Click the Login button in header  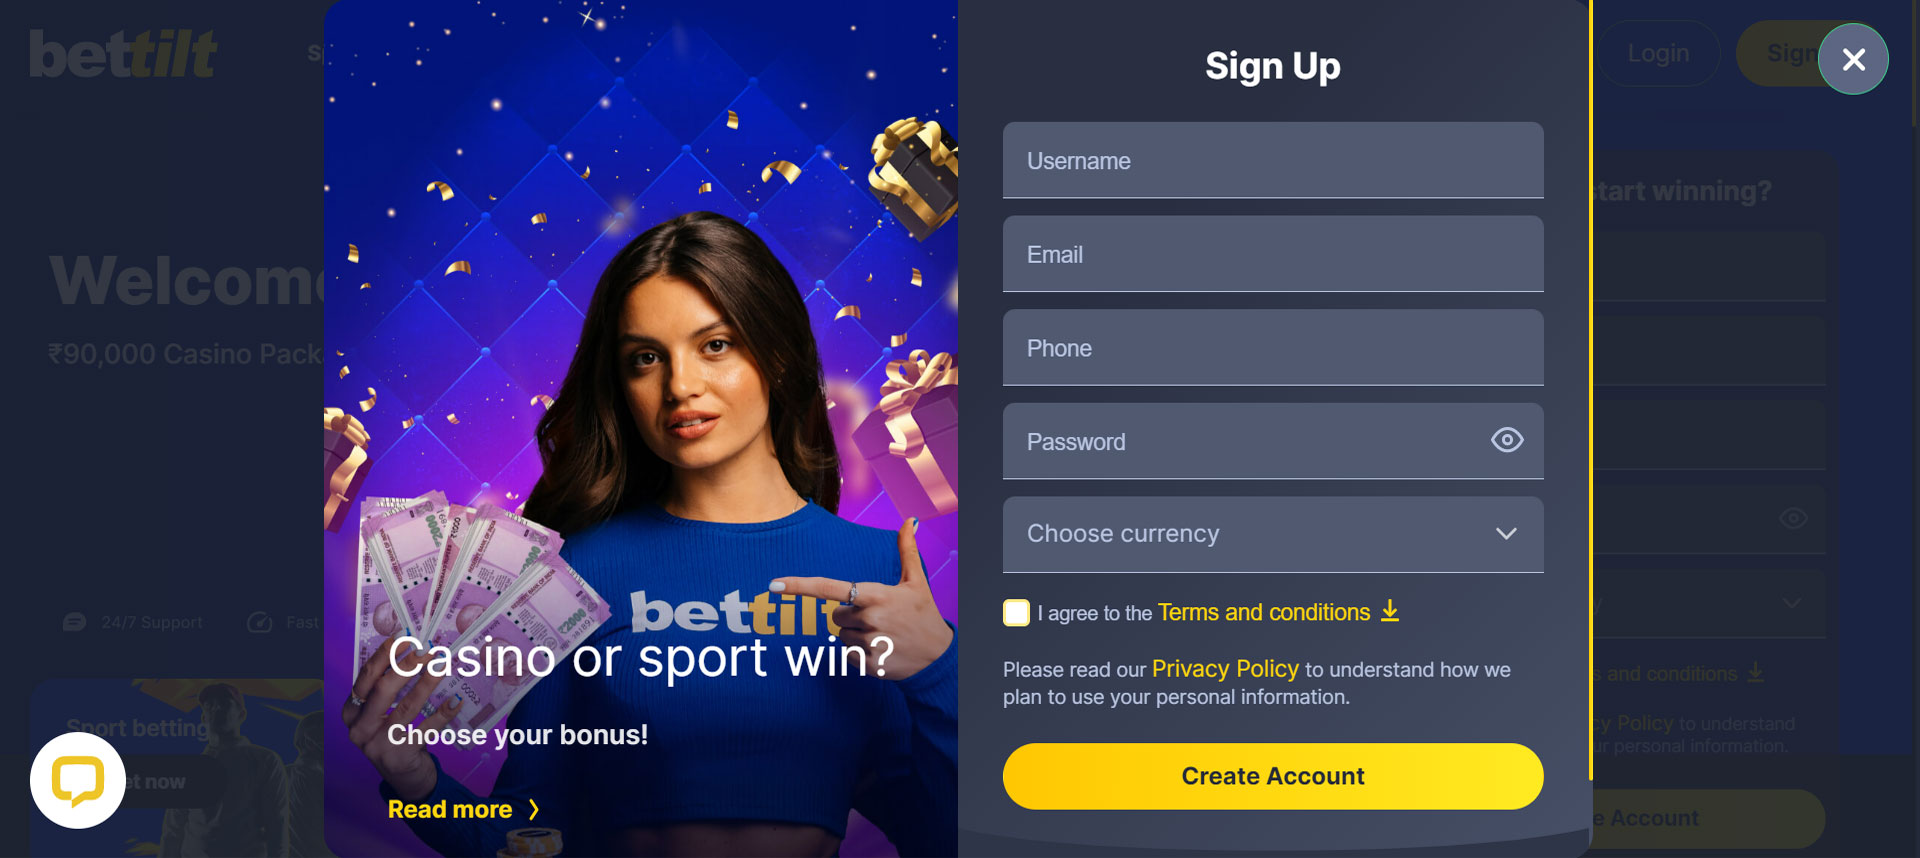[1658, 53]
